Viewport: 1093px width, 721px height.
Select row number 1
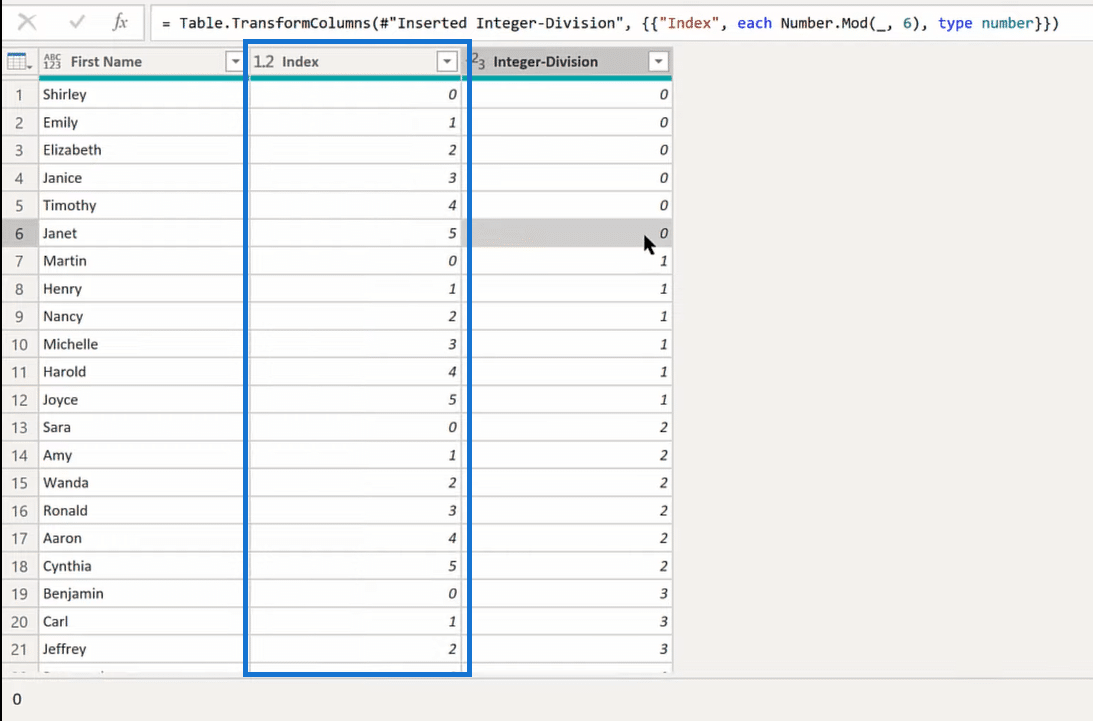tap(20, 95)
